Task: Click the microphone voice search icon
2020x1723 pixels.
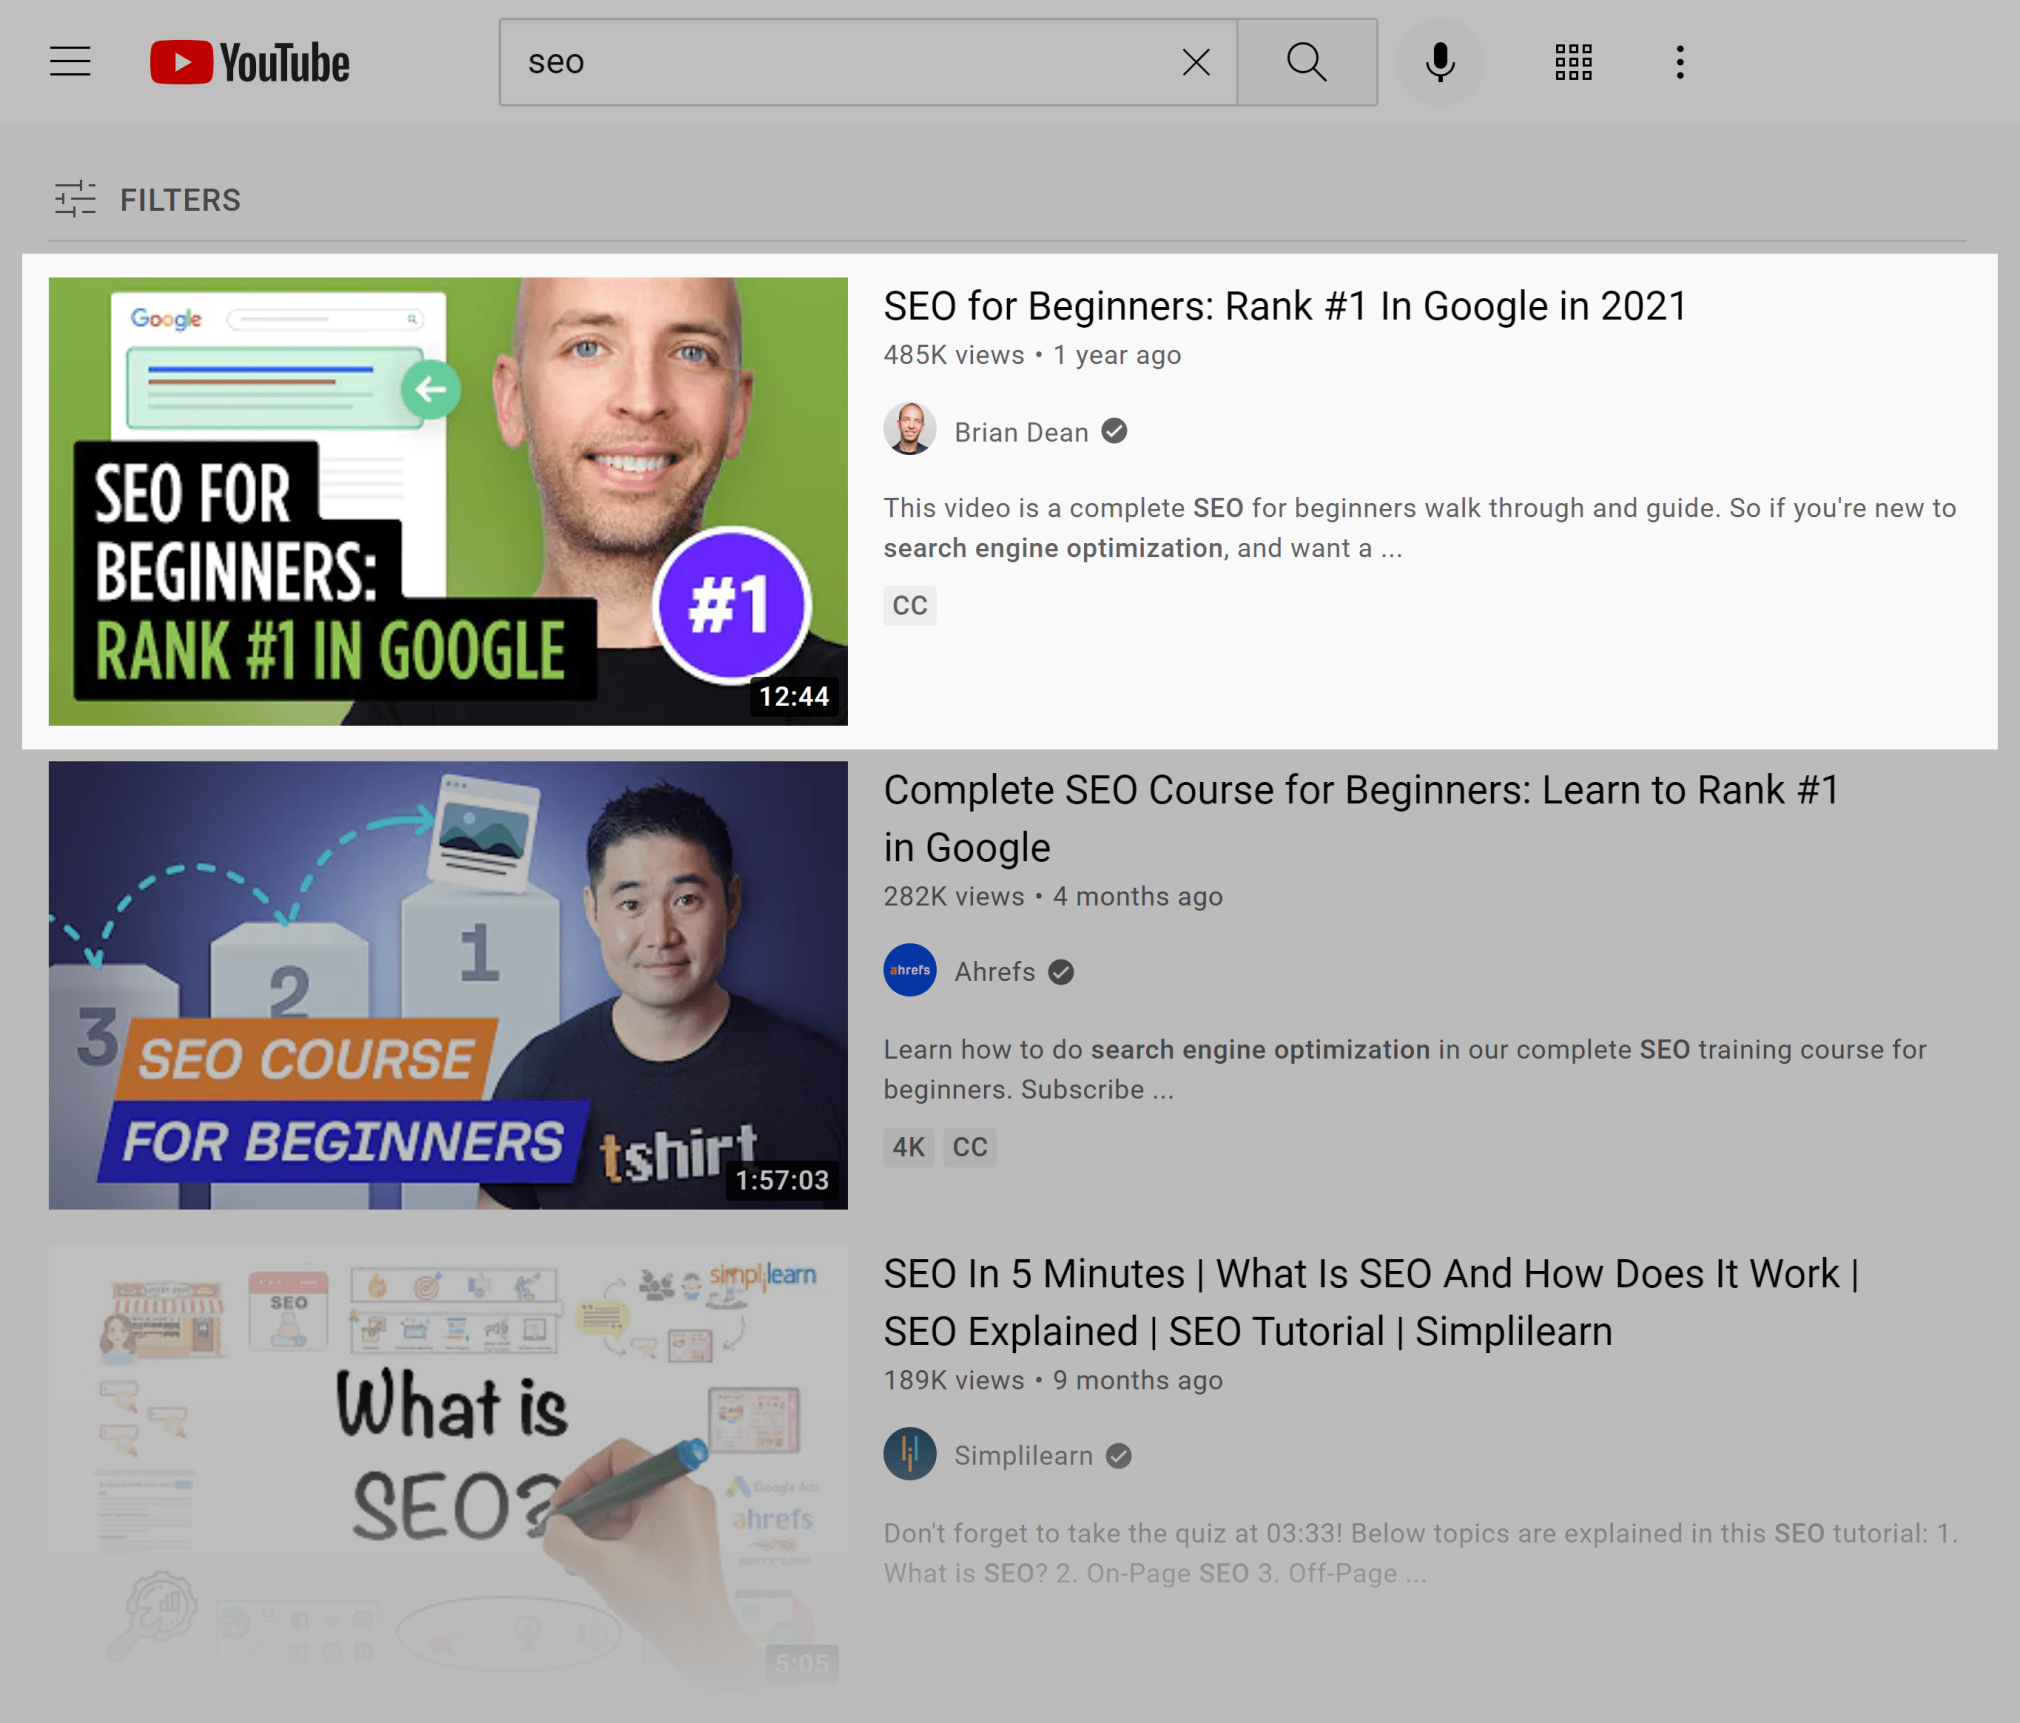Action: pos(1444,62)
